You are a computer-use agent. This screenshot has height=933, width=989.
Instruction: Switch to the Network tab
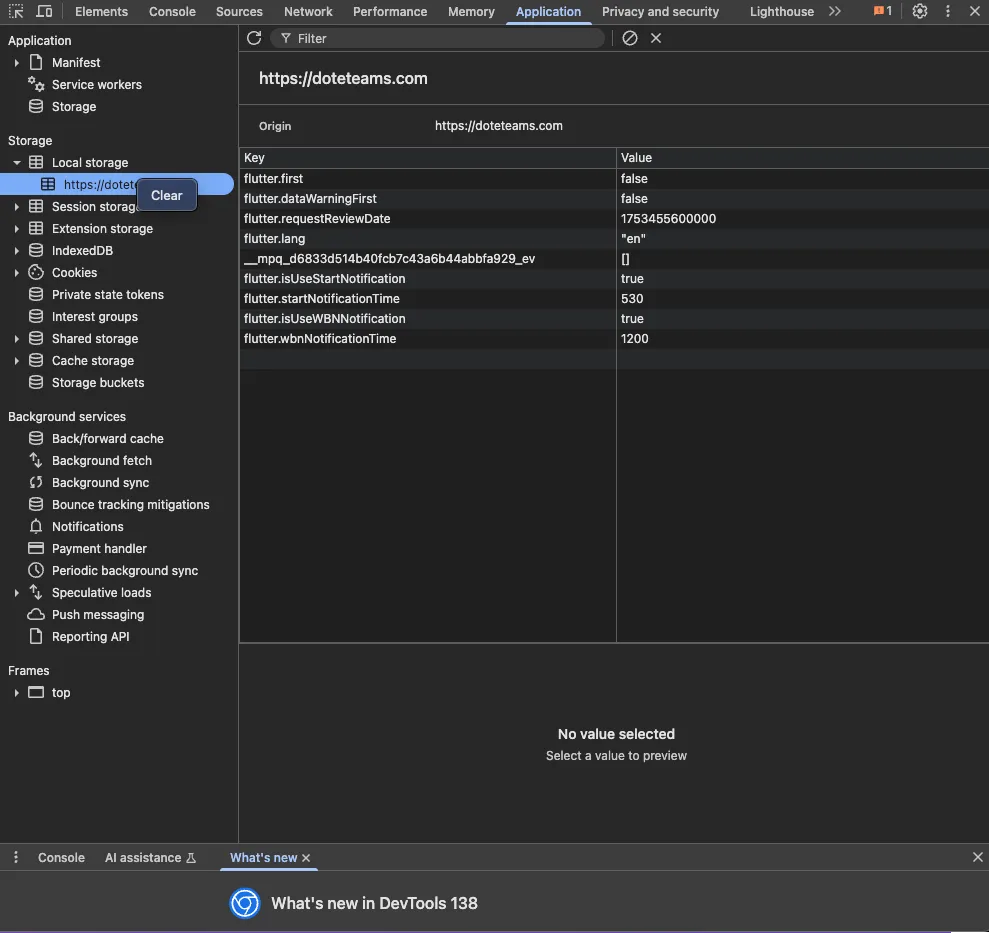pos(308,11)
